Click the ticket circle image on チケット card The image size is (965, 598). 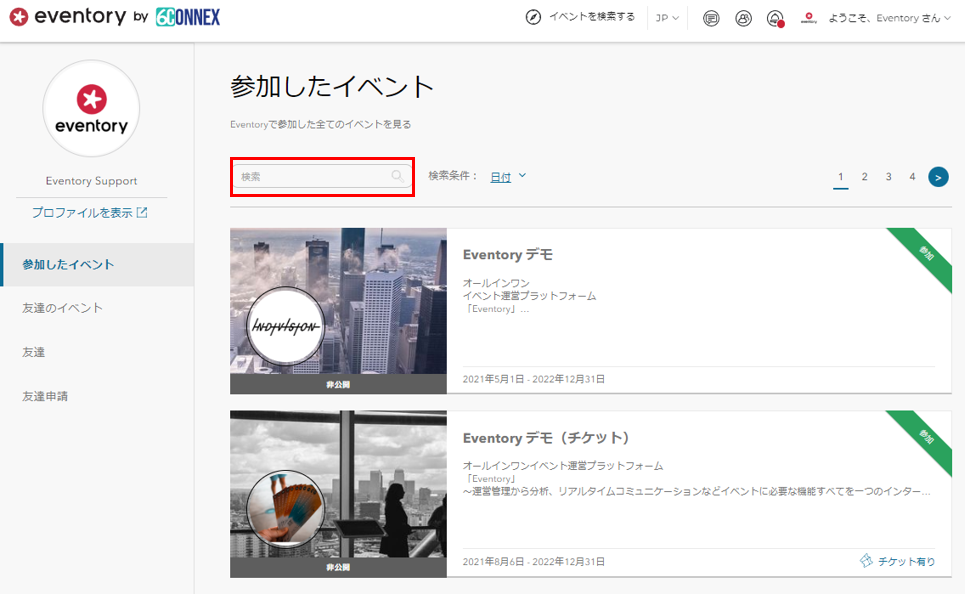point(285,509)
